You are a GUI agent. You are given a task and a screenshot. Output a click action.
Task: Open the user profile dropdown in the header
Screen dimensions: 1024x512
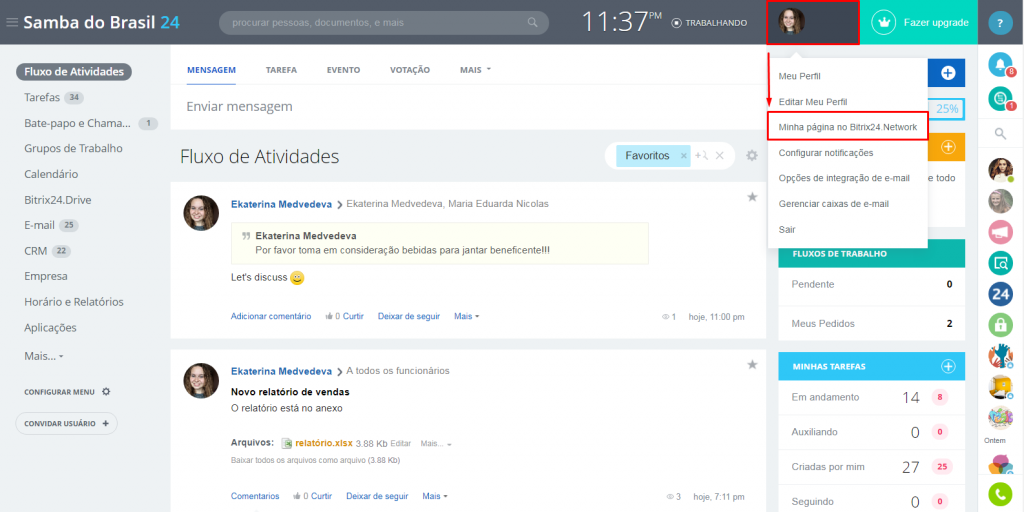(x=812, y=22)
